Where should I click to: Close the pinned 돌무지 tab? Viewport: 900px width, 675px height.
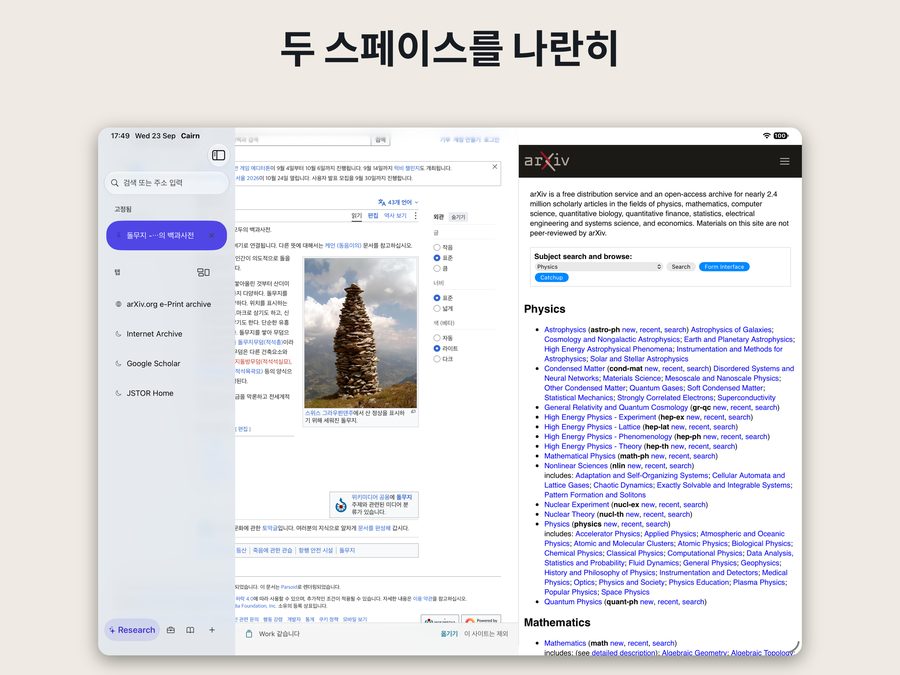pos(212,235)
